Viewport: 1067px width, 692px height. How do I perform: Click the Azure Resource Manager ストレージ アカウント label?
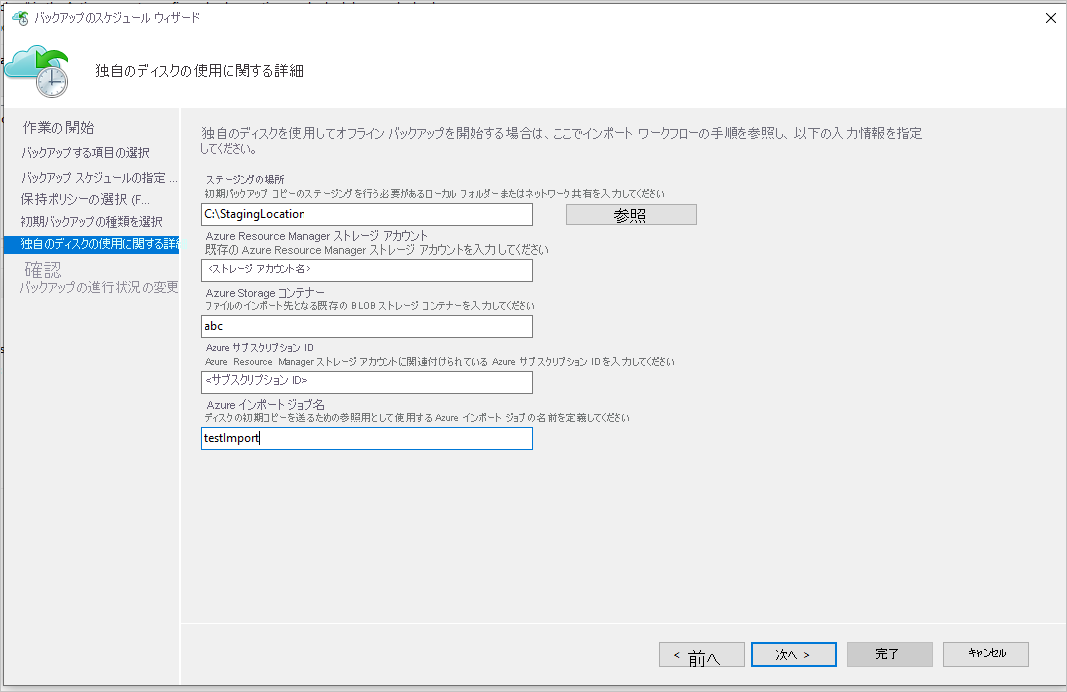pos(316,236)
